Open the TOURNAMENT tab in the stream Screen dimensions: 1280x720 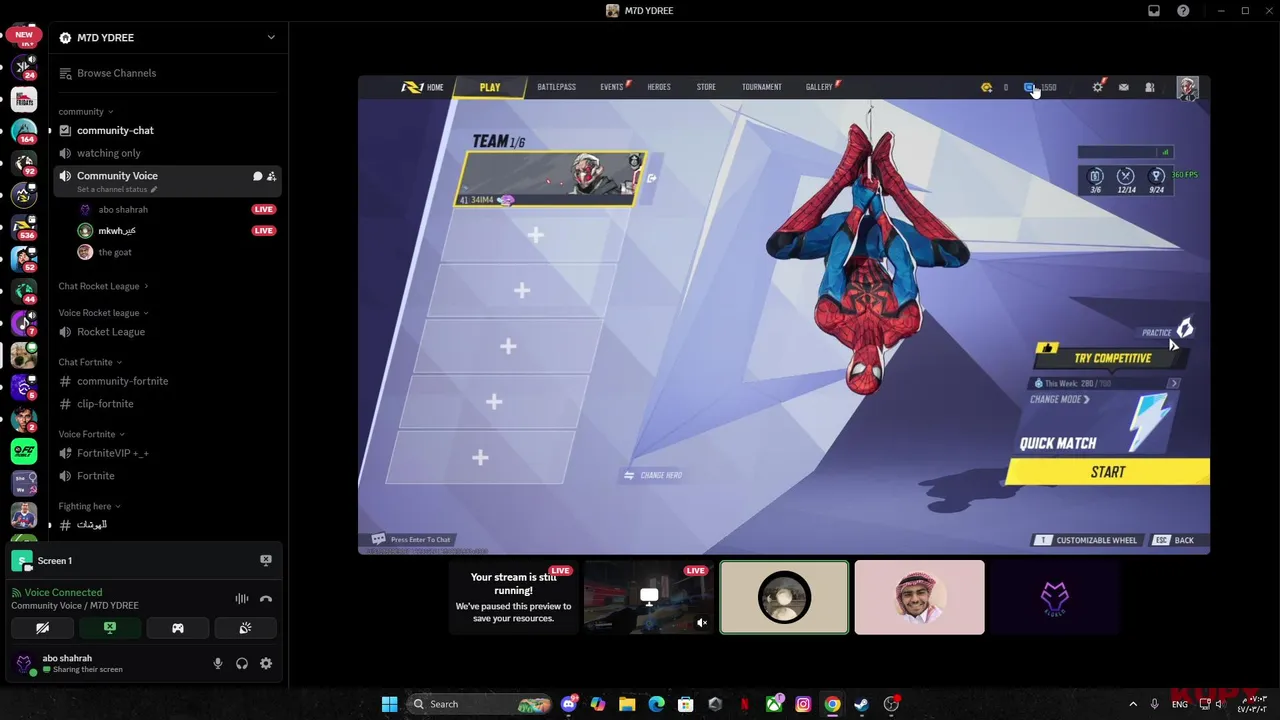(x=762, y=87)
